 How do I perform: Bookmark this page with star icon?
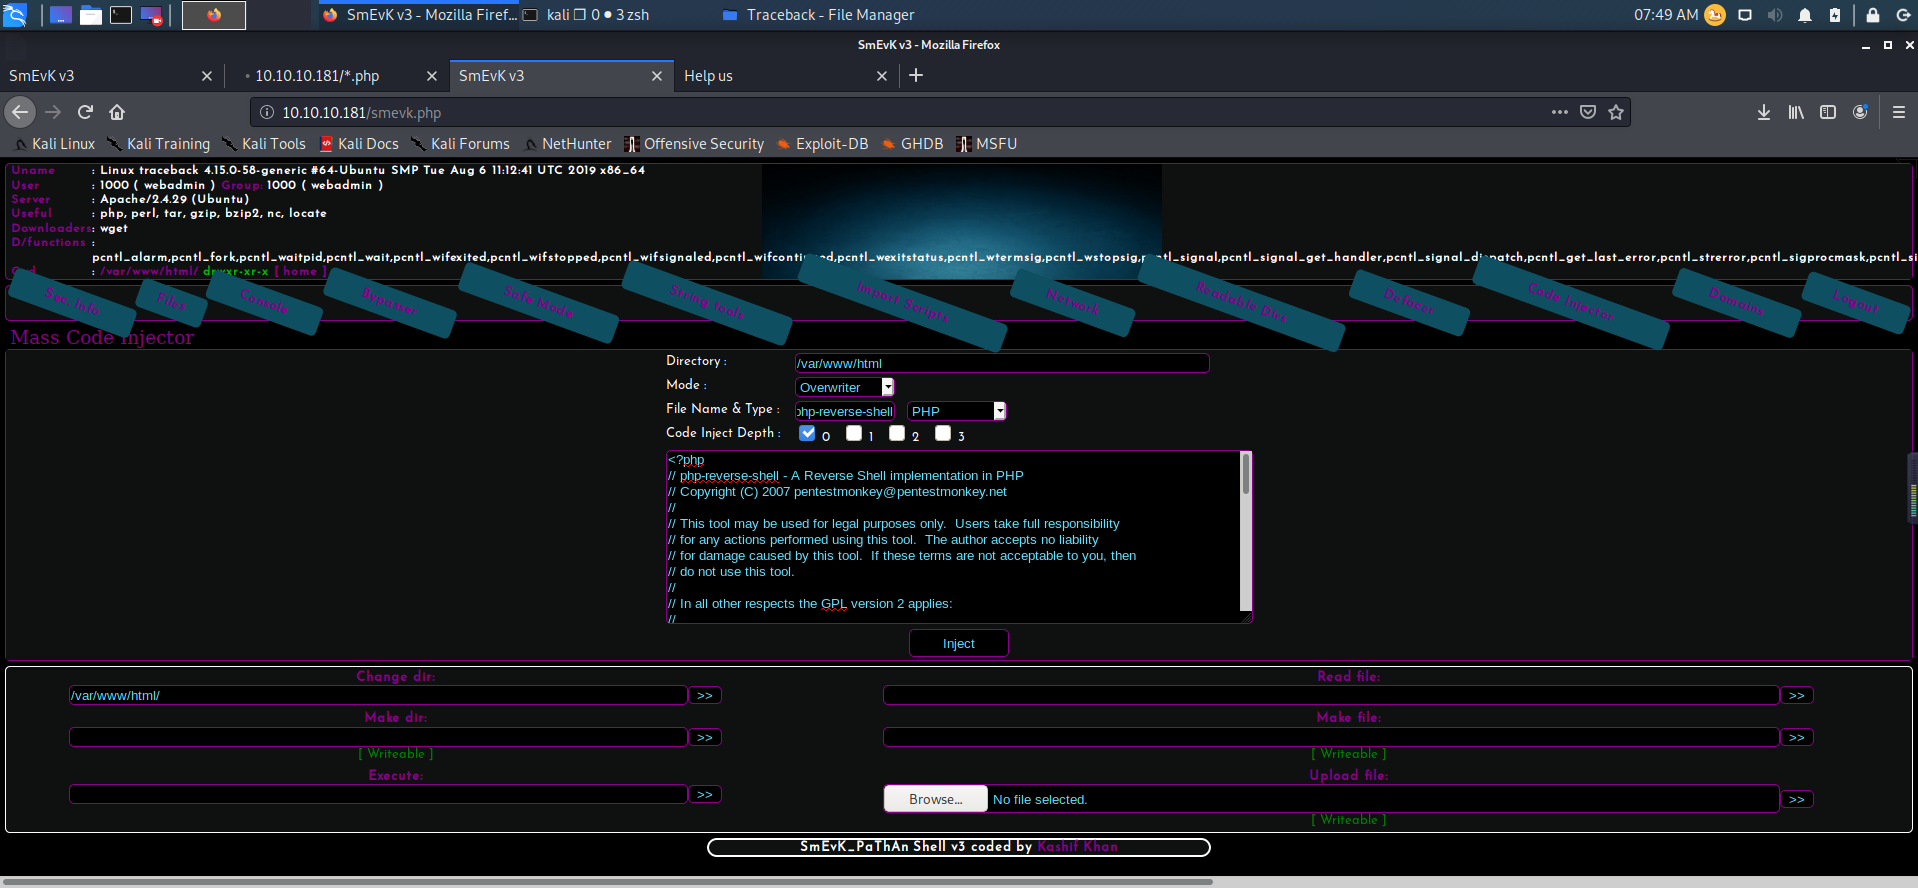pos(1616,112)
